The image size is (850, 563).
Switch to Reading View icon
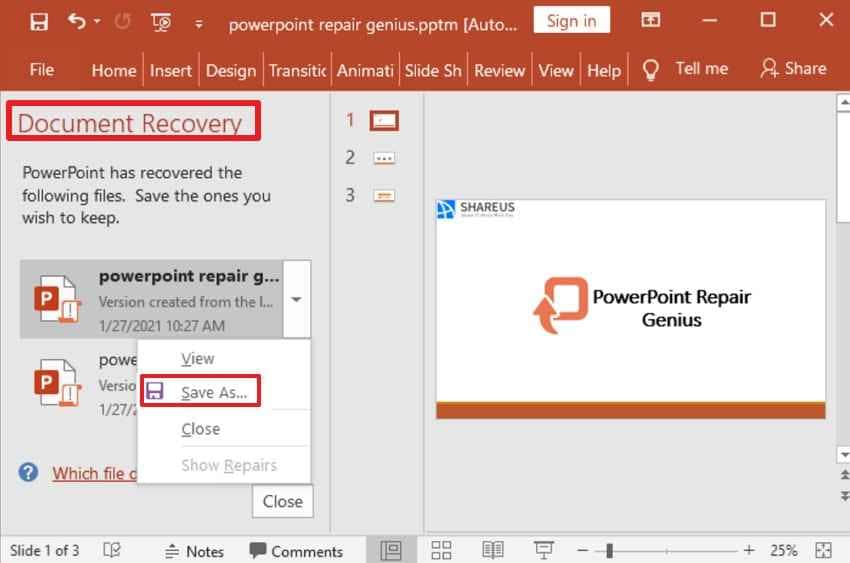pyautogui.click(x=493, y=550)
